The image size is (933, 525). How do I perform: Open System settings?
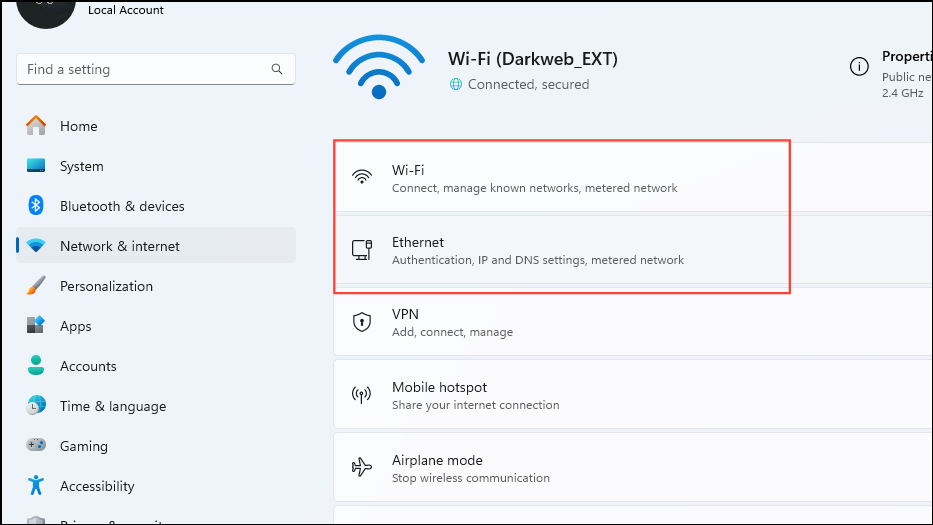[156, 165]
